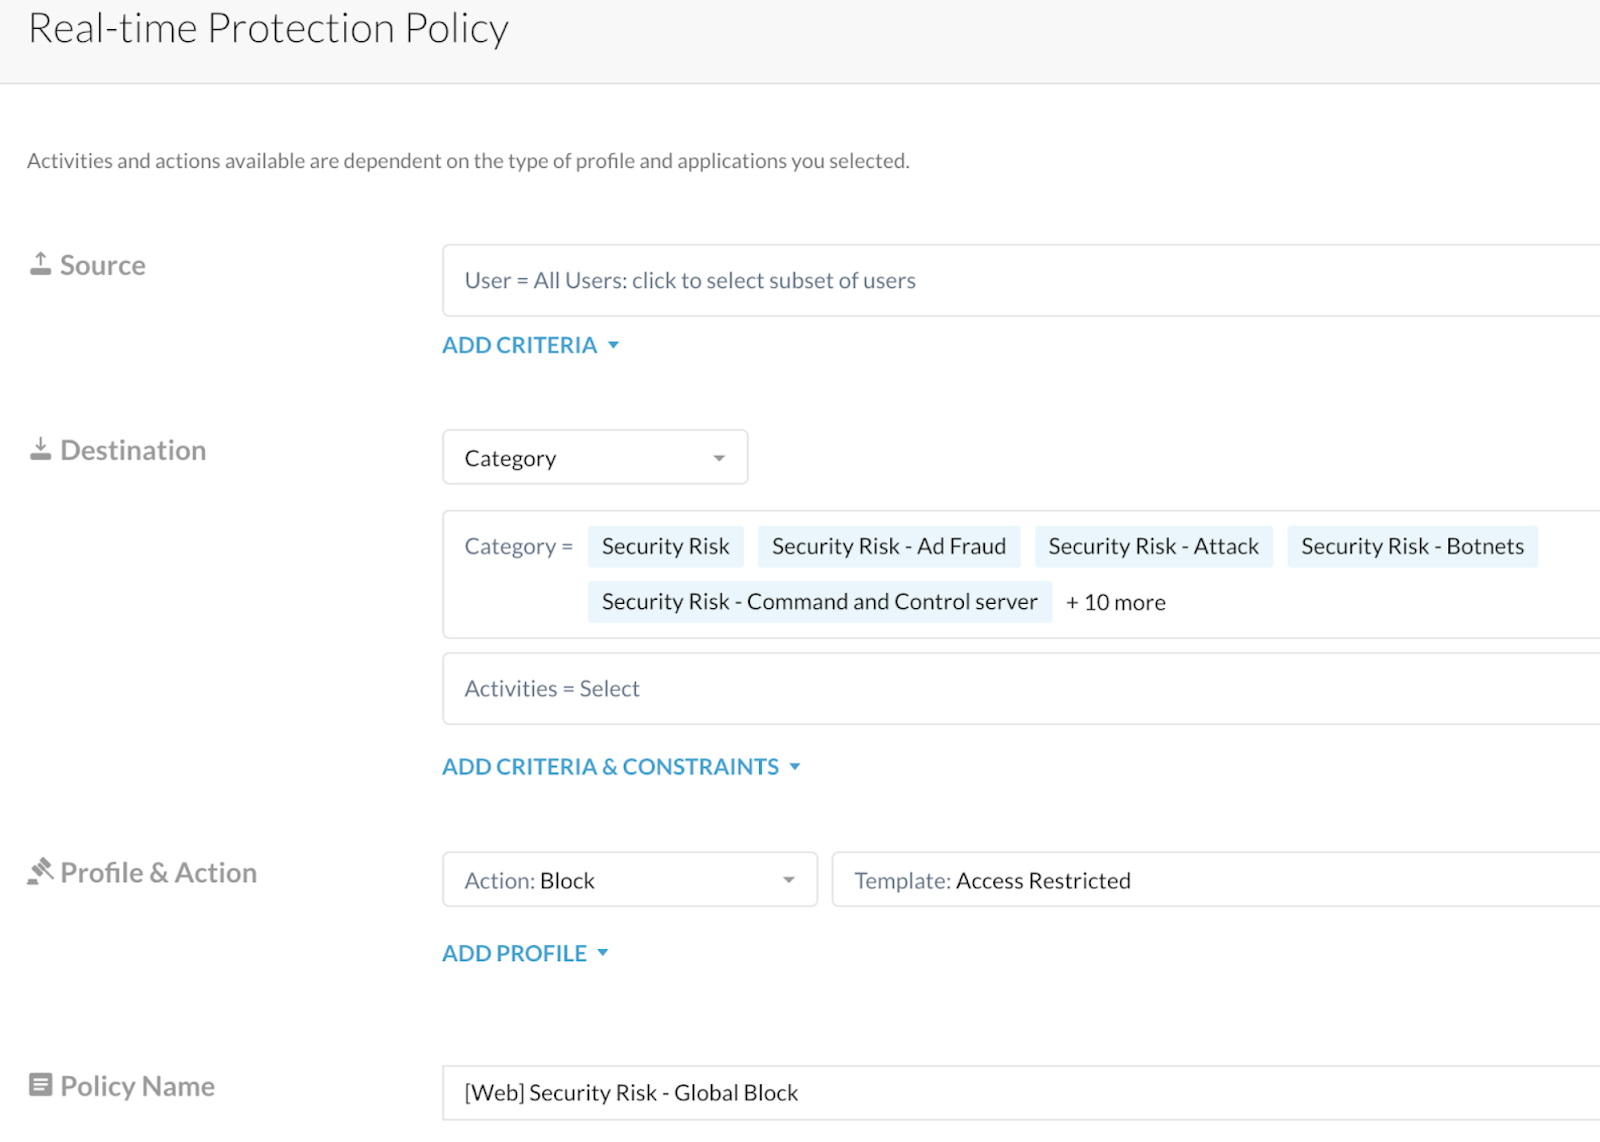
Task: Click the Source upload icon
Action: 40,264
